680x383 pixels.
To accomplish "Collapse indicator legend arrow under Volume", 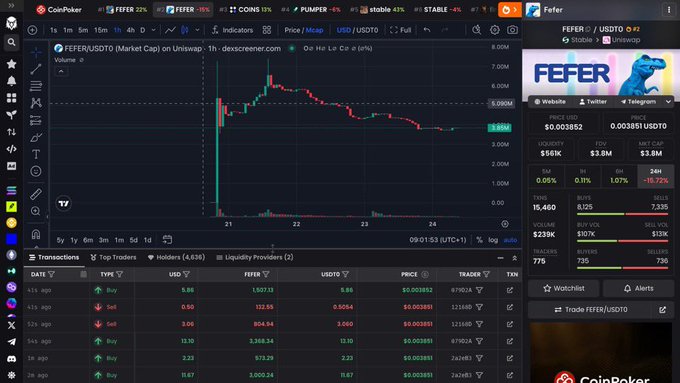I will (61, 71).
